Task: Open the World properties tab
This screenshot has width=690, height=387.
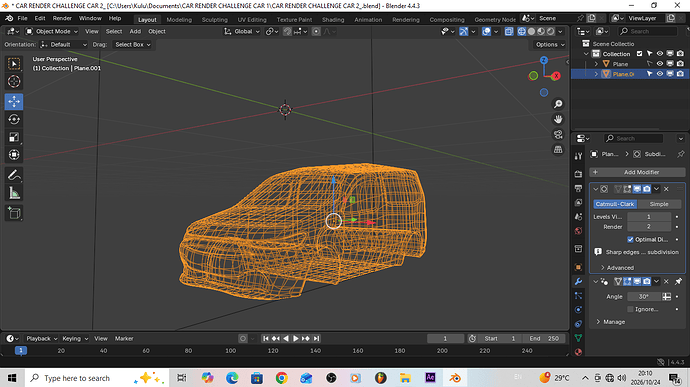Action: [578, 231]
